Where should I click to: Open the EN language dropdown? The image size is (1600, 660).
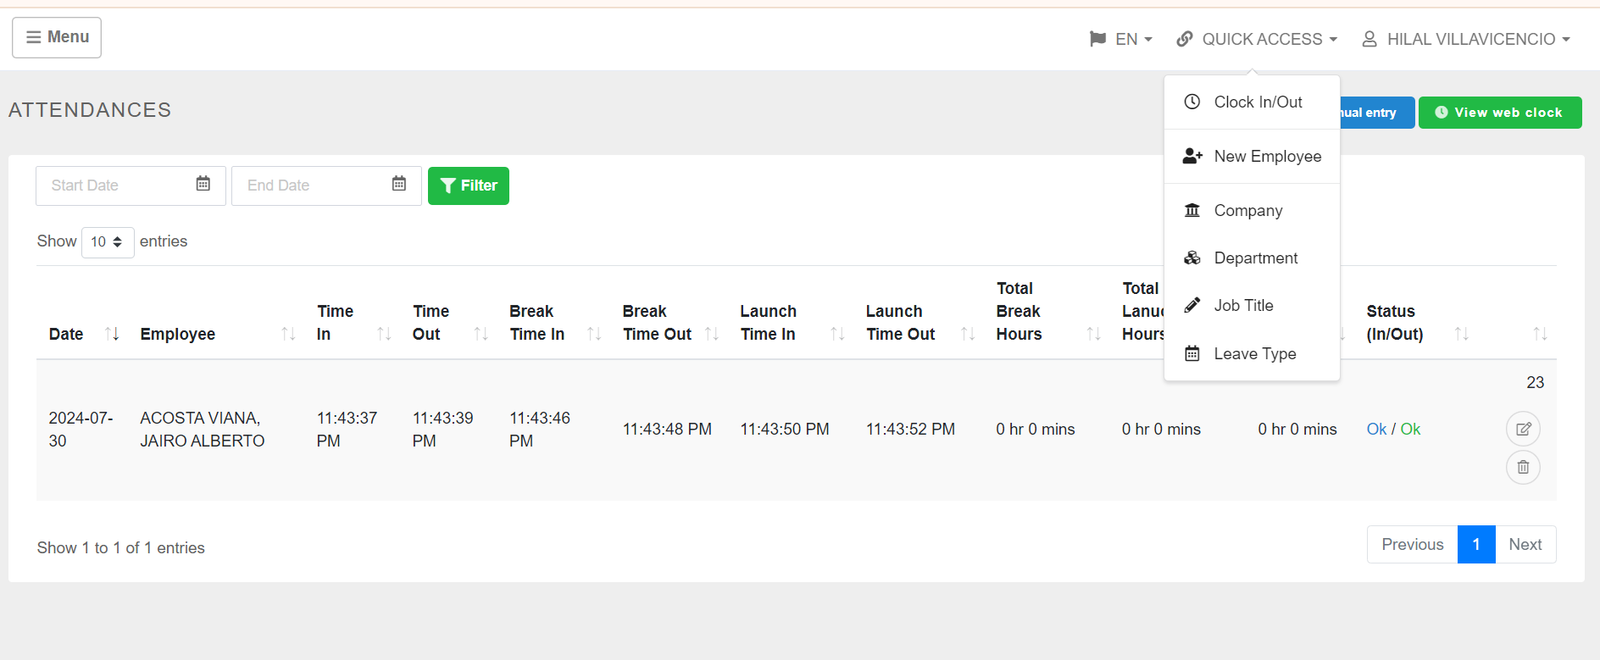click(x=1121, y=39)
